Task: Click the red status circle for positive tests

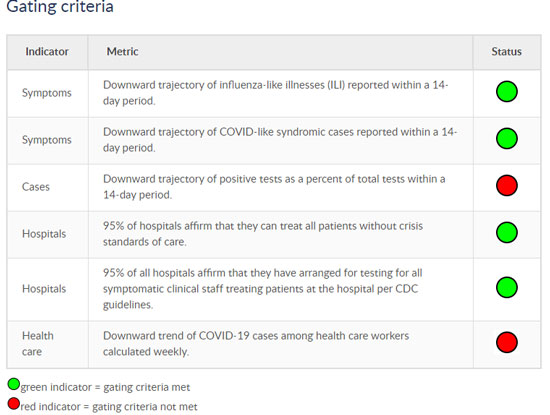Action: (x=507, y=186)
